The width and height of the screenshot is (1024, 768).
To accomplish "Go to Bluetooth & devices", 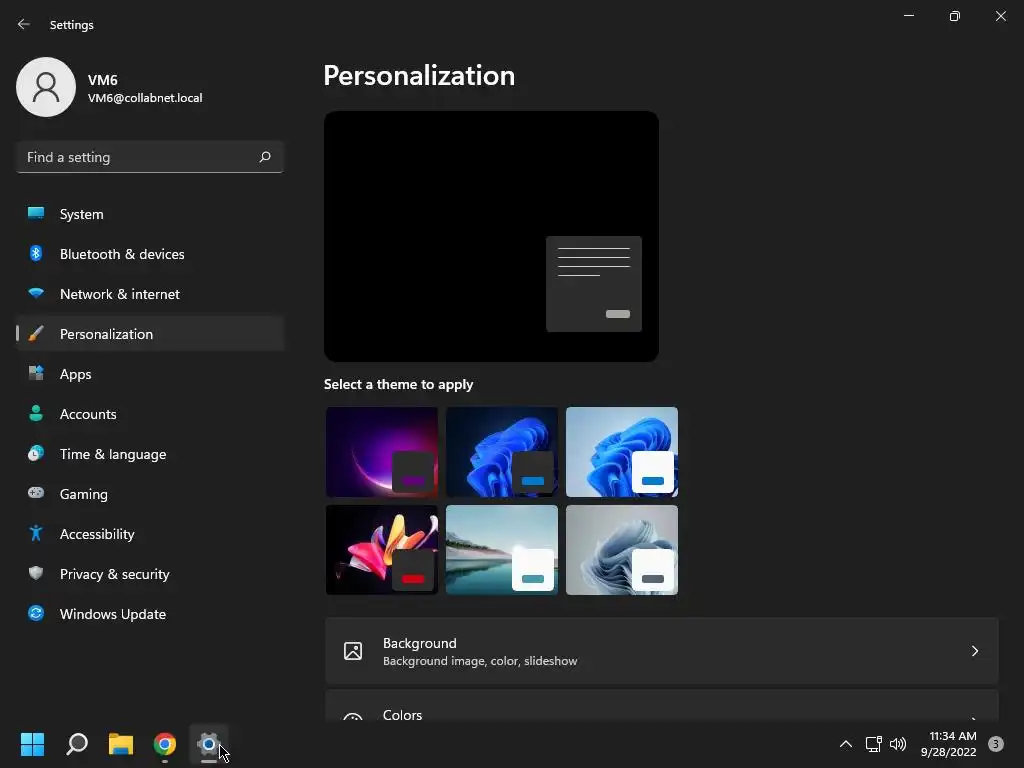I will (x=150, y=253).
